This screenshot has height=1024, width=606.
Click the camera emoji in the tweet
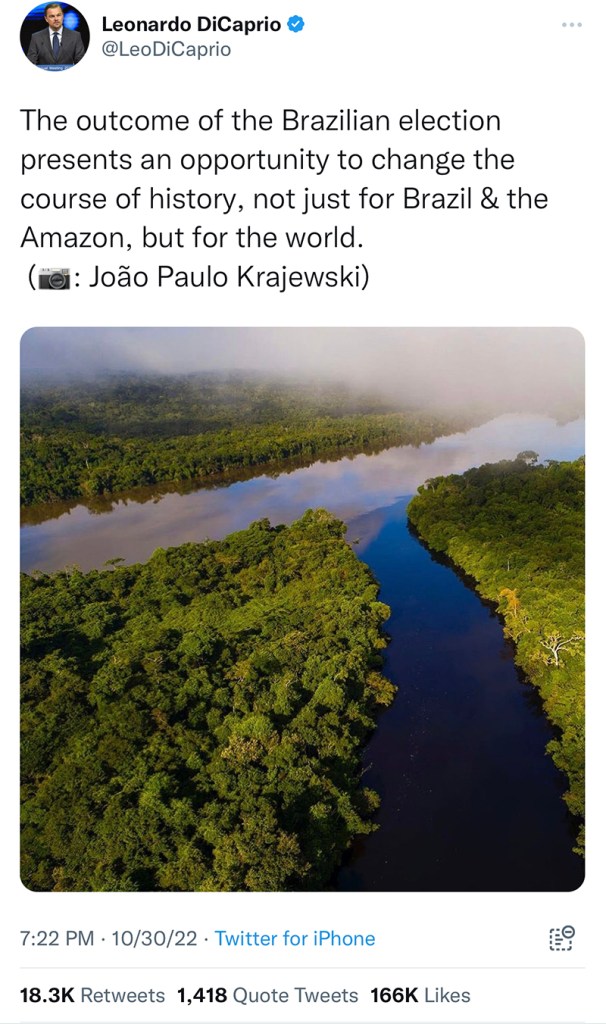[x=54, y=278]
